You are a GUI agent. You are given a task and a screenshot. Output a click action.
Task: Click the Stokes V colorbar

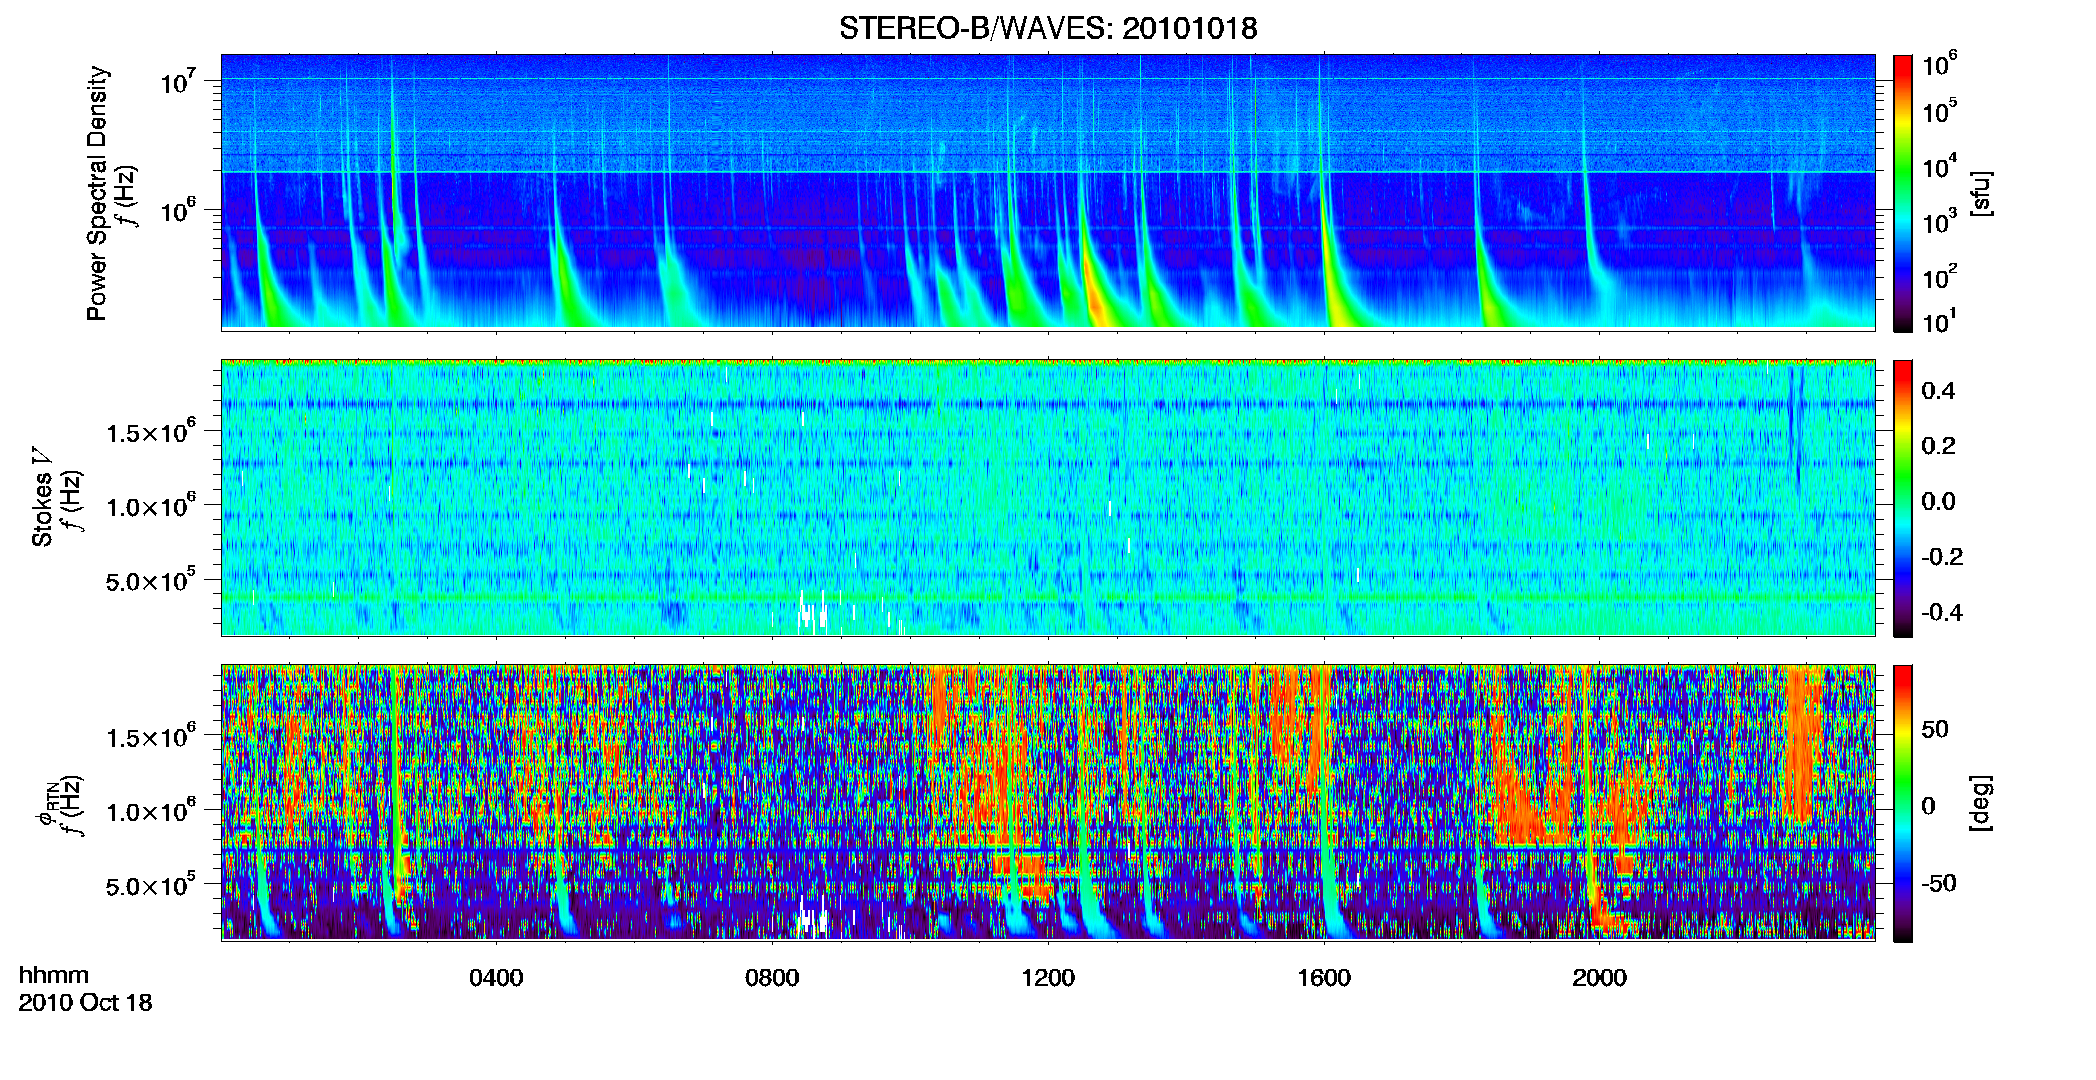pyautogui.click(x=1903, y=498)
